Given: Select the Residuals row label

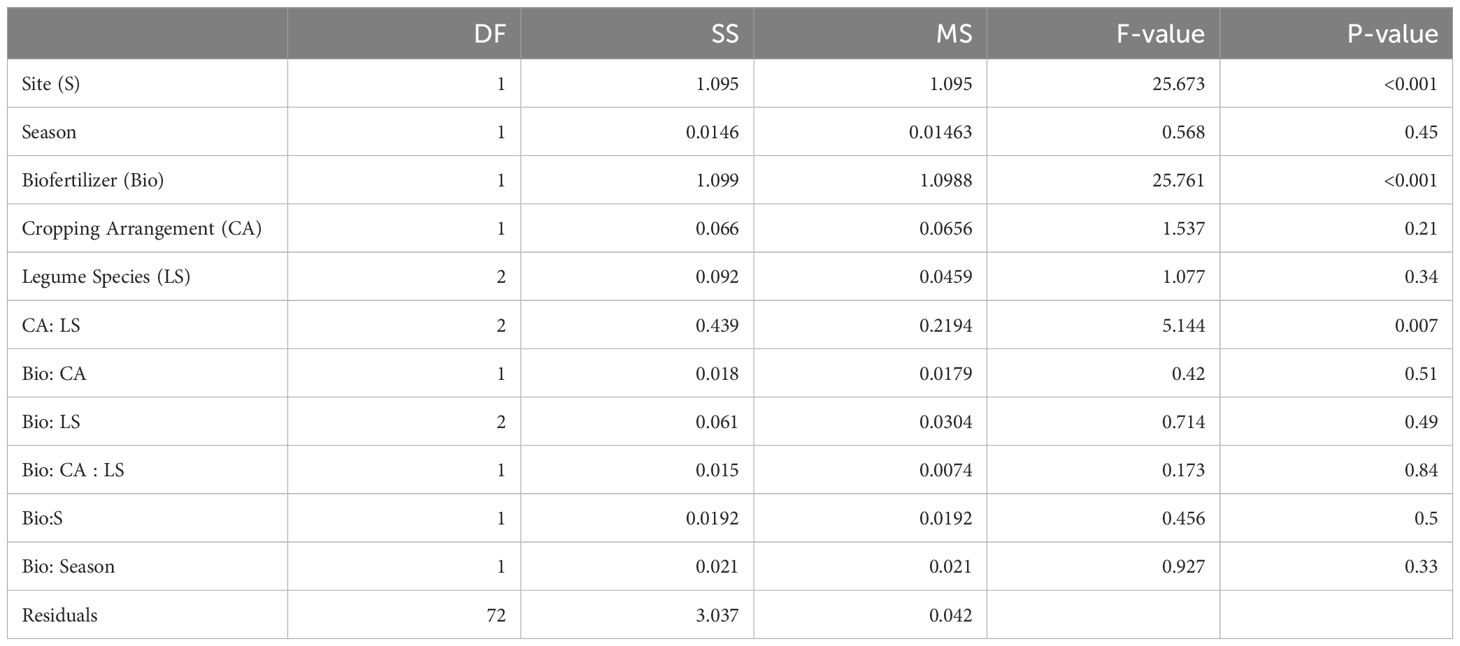Looking at the screenshot, I should 60,615.
